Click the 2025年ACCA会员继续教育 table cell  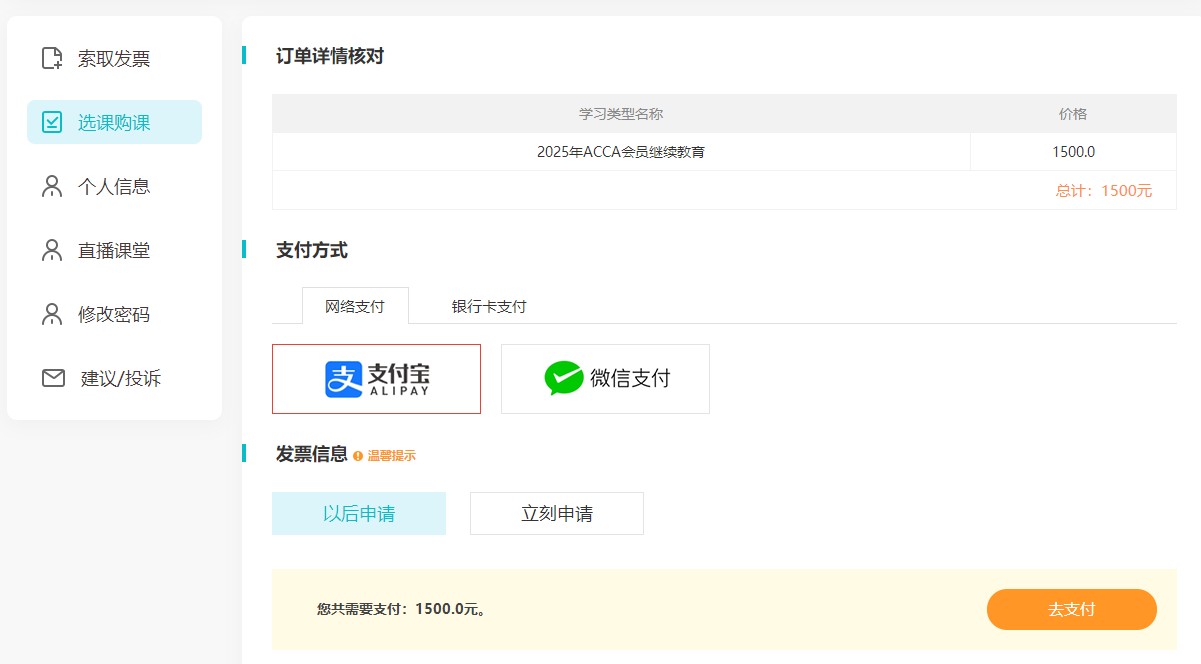click(x=621, y=152)
